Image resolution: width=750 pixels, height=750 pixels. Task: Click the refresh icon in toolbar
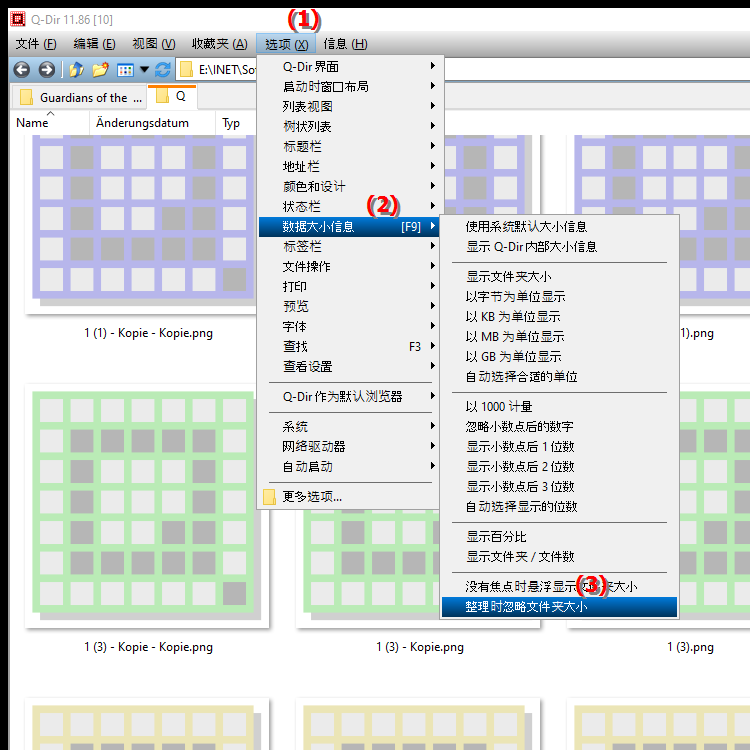163,70
